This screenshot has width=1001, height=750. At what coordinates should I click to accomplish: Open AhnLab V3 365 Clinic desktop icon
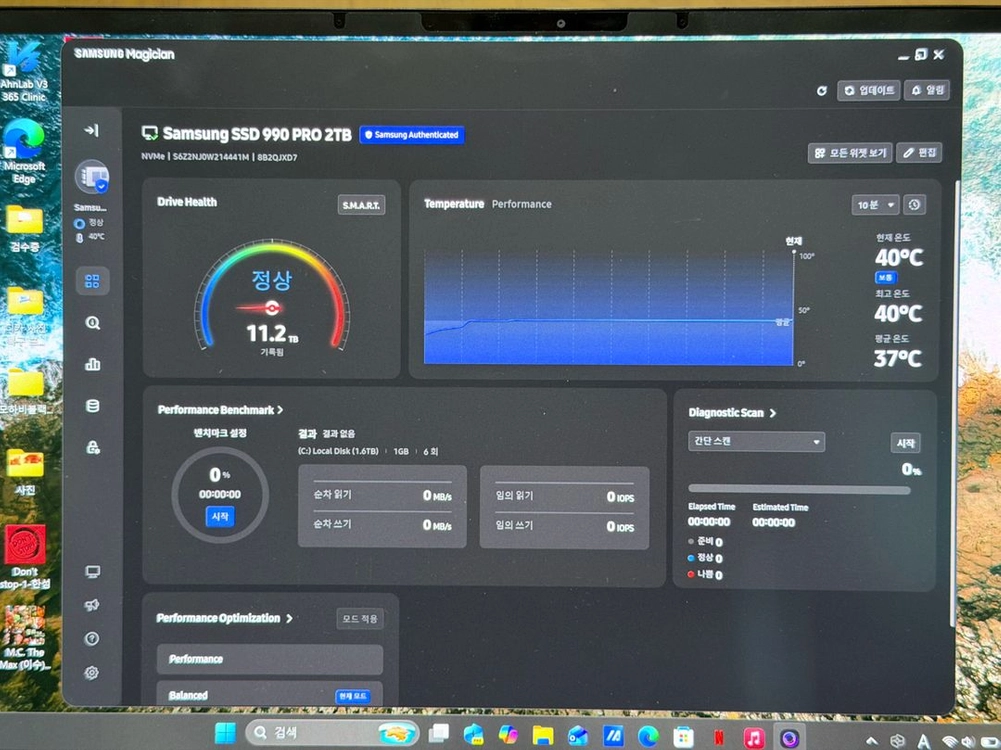(x=24, y=73)
